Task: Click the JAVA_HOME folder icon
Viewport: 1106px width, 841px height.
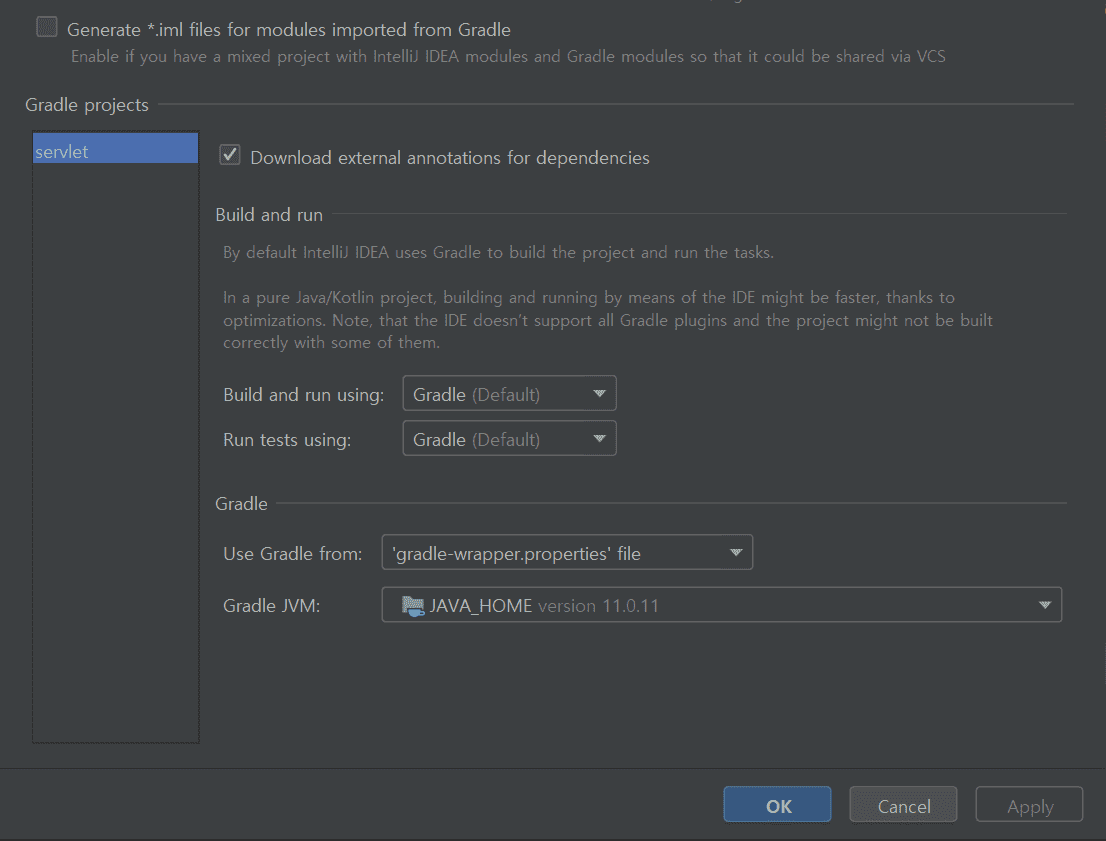Action: (412, 605)
